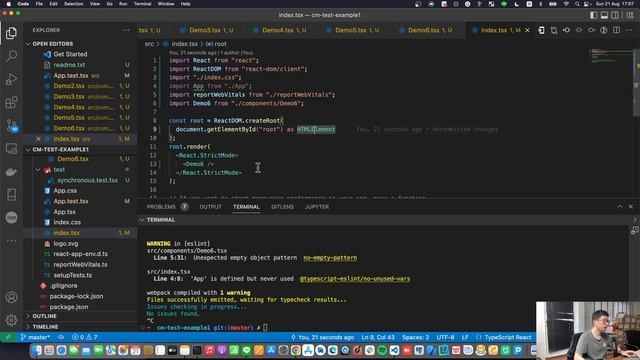Image resolution: width=640 pixels, height=360 pixels.
Task: Open the Source Control view
Action: 11,125
